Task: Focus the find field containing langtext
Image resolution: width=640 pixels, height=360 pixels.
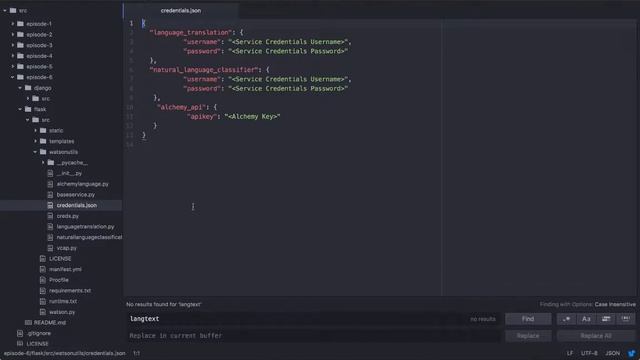Action: click(x=313, y=319)
